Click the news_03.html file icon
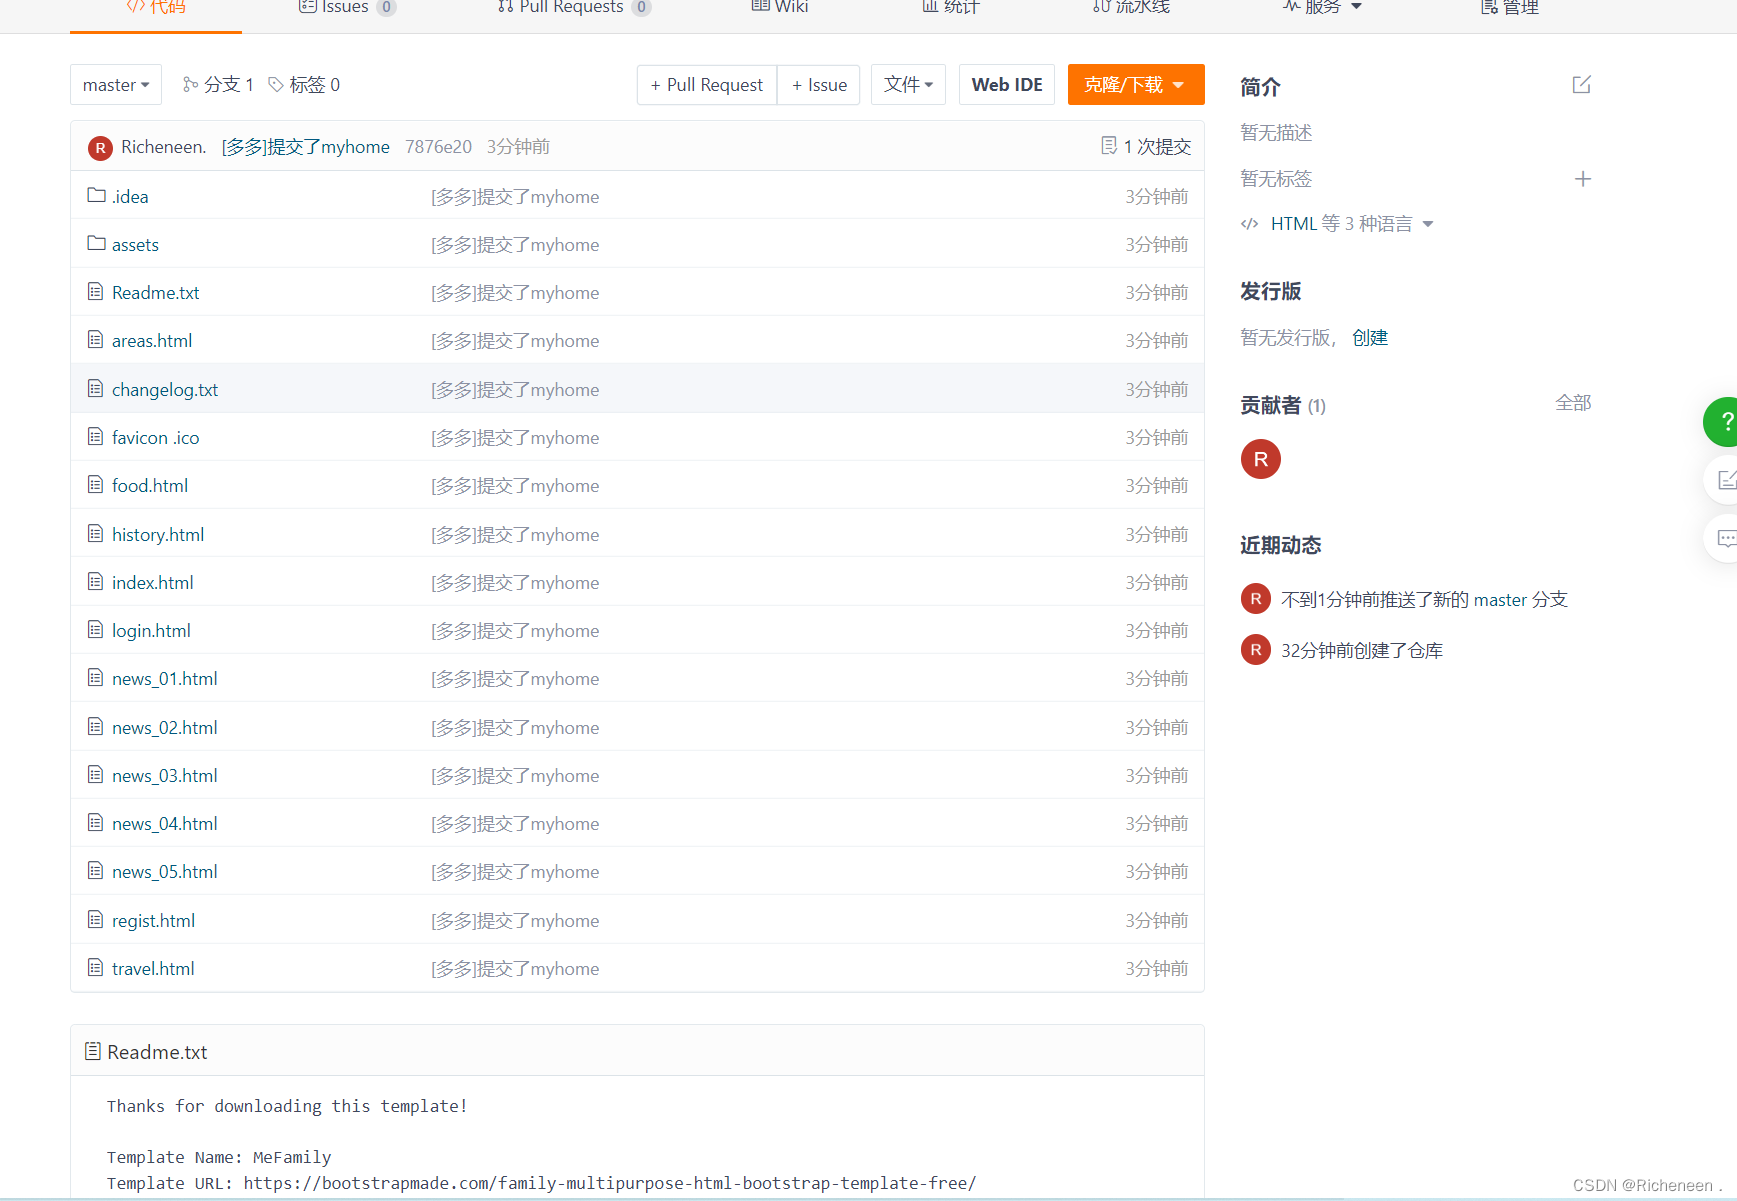Viewport: 1737px width, 1201px height. pos(95,774)
